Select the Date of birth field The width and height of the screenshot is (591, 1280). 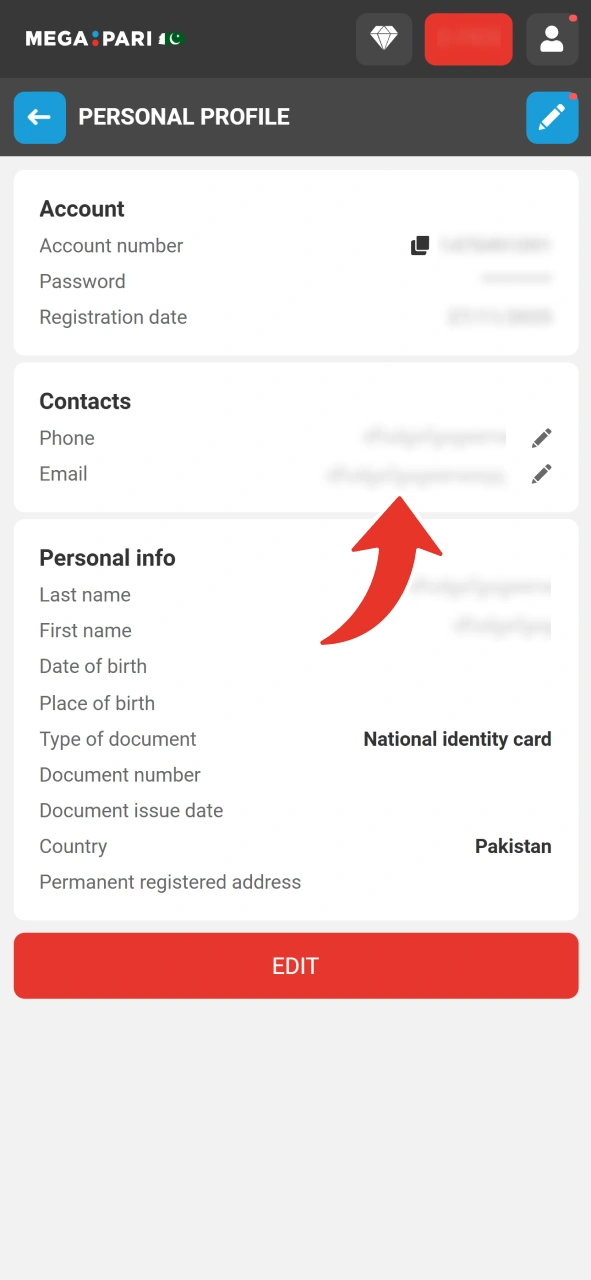coord(93,666)
